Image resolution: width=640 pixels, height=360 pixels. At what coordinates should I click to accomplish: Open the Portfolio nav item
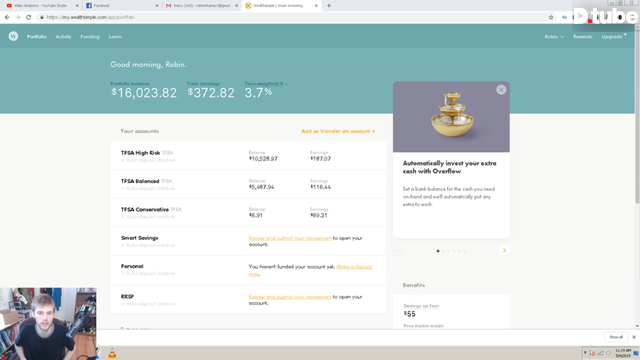pos(37,37)
